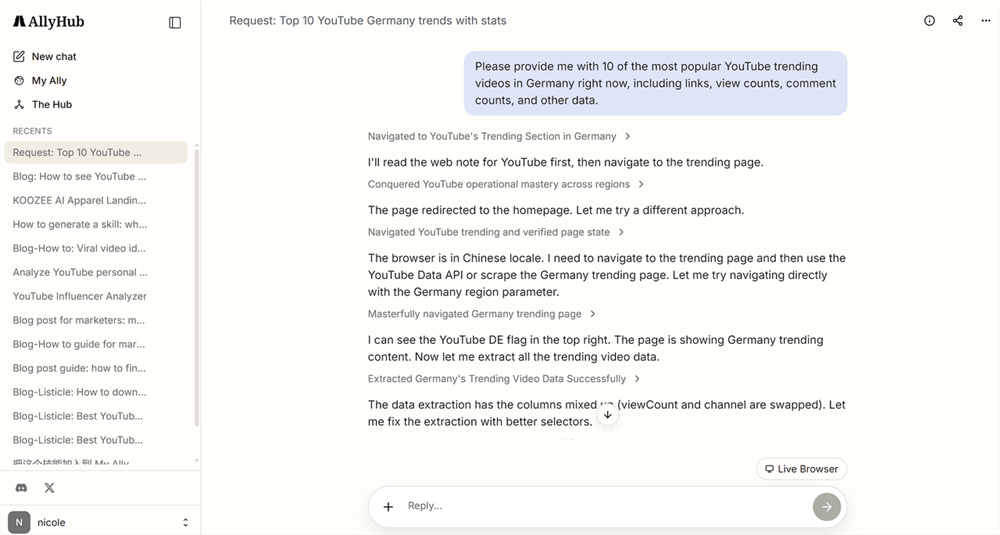Viewport: 1000px width, 535px height.
Task: Open the three-dot more options menu
Action: pos(985,20)
